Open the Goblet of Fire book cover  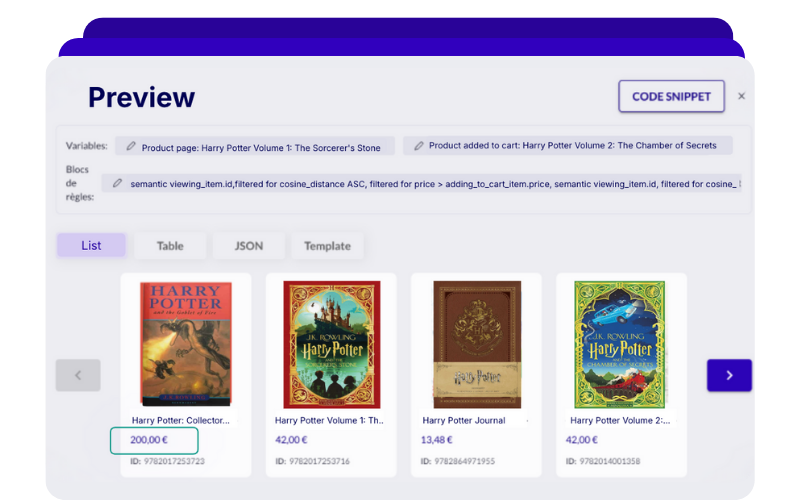click(x=186, y=344)
